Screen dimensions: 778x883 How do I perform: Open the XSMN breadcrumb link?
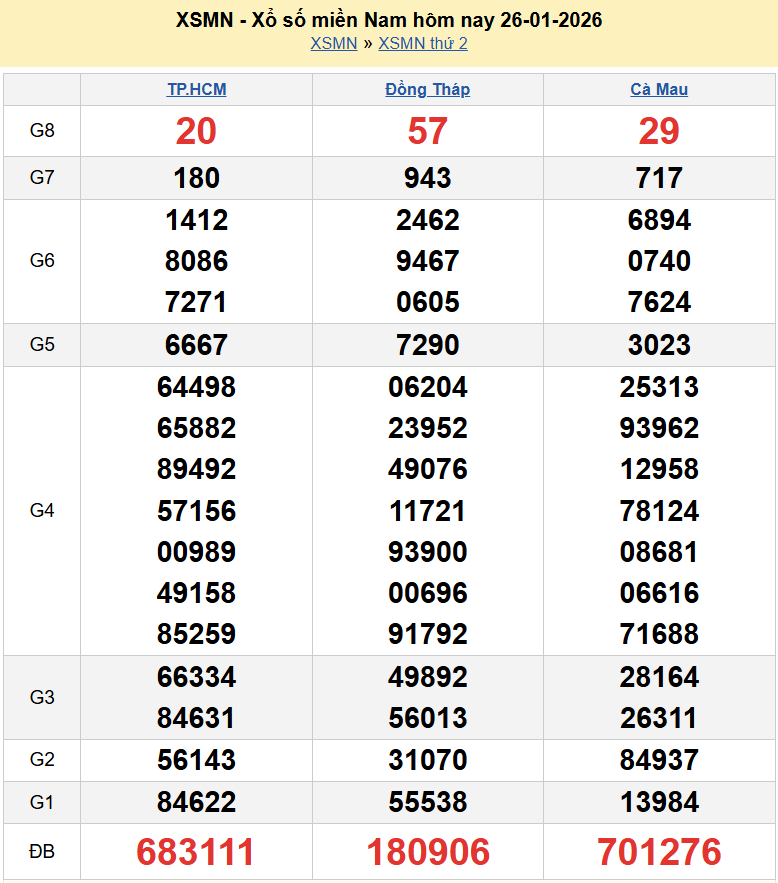(333, 43)
